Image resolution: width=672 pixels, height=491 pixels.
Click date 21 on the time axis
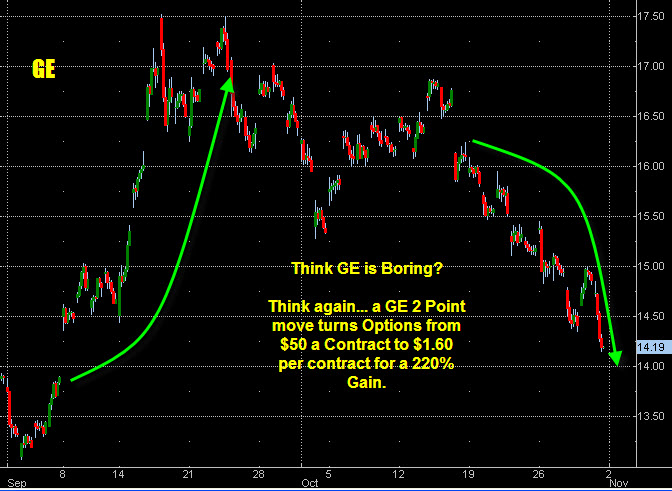[187, 471]
